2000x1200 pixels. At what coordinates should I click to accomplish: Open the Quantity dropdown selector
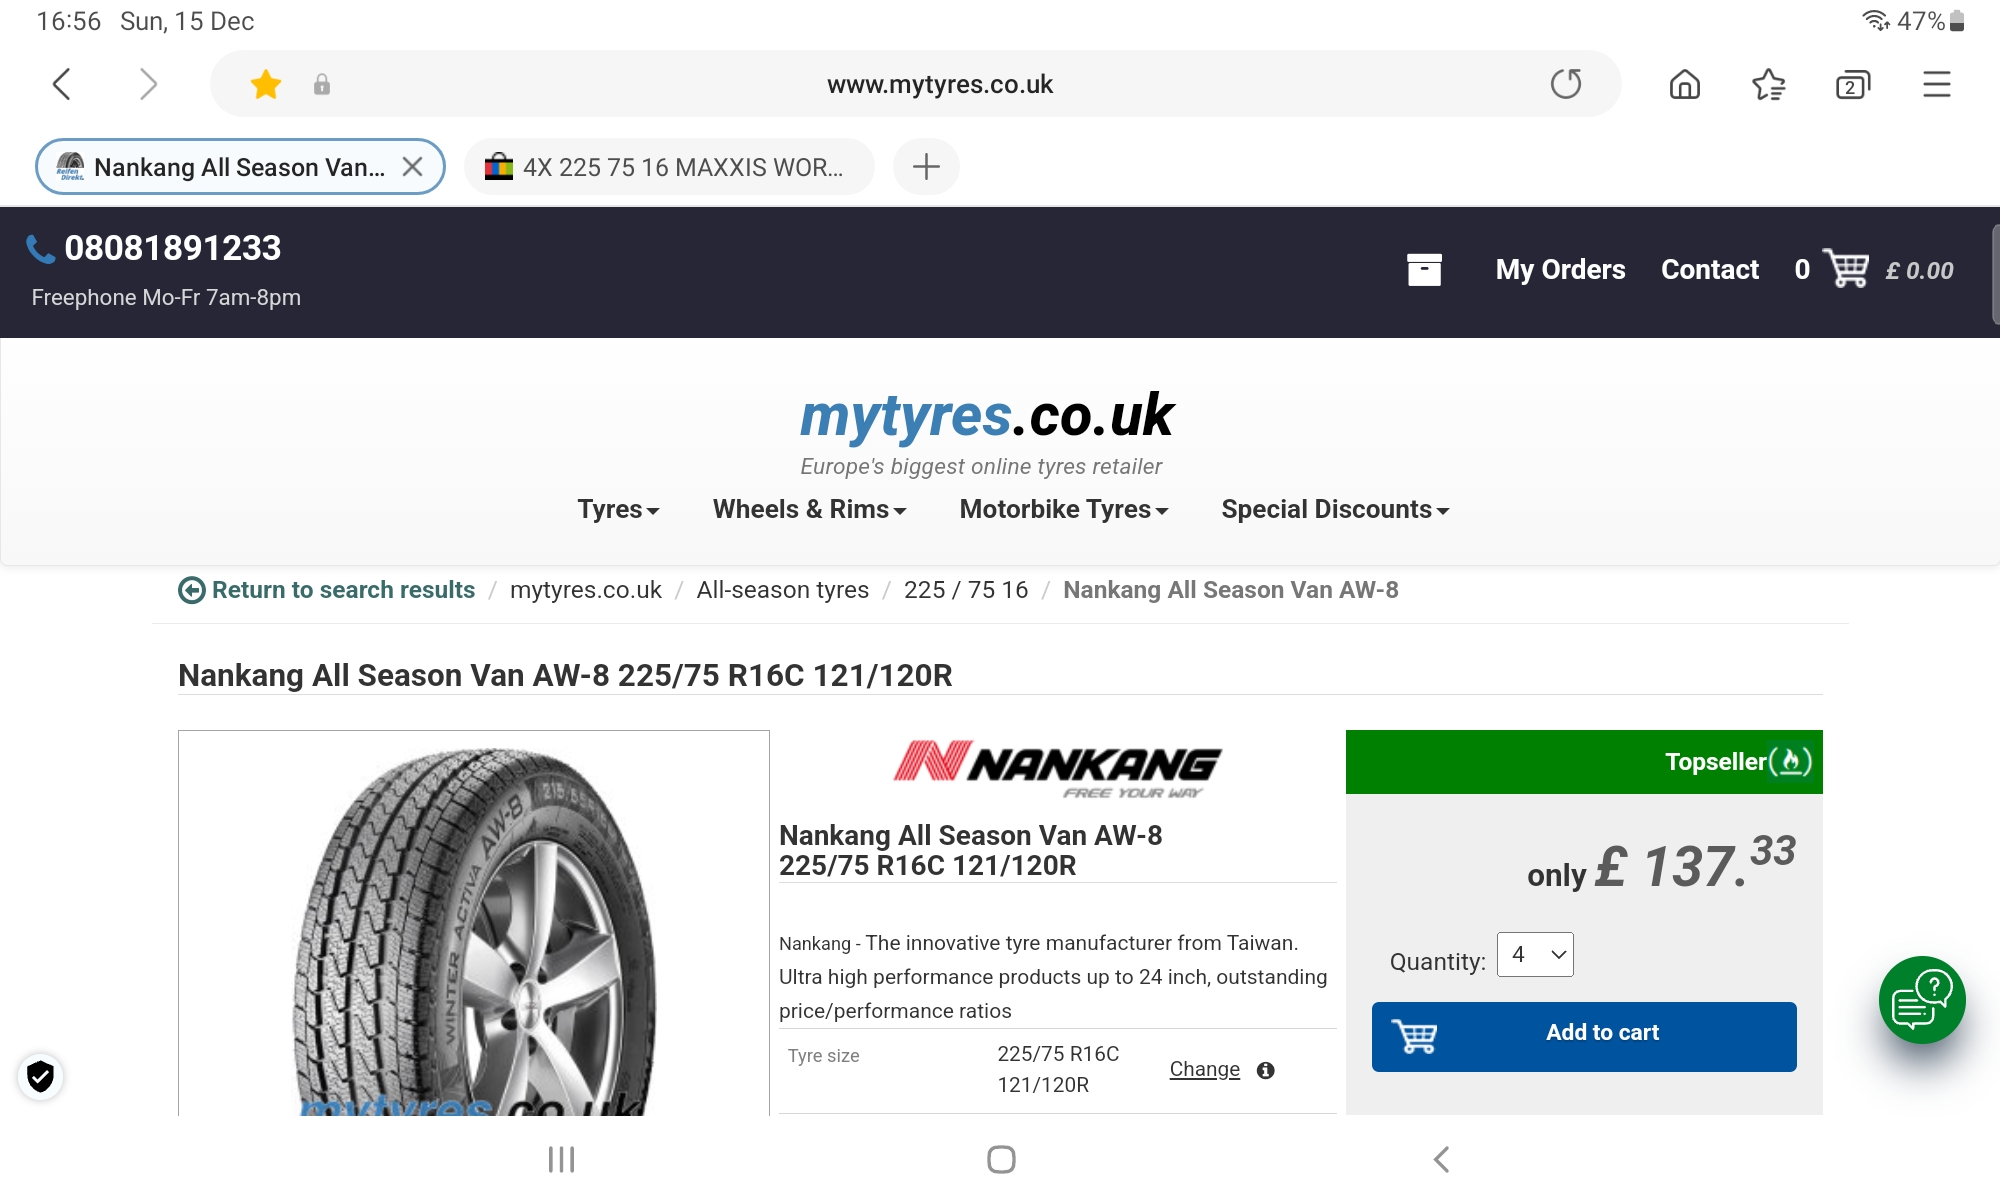click(x=1535, y=955)
